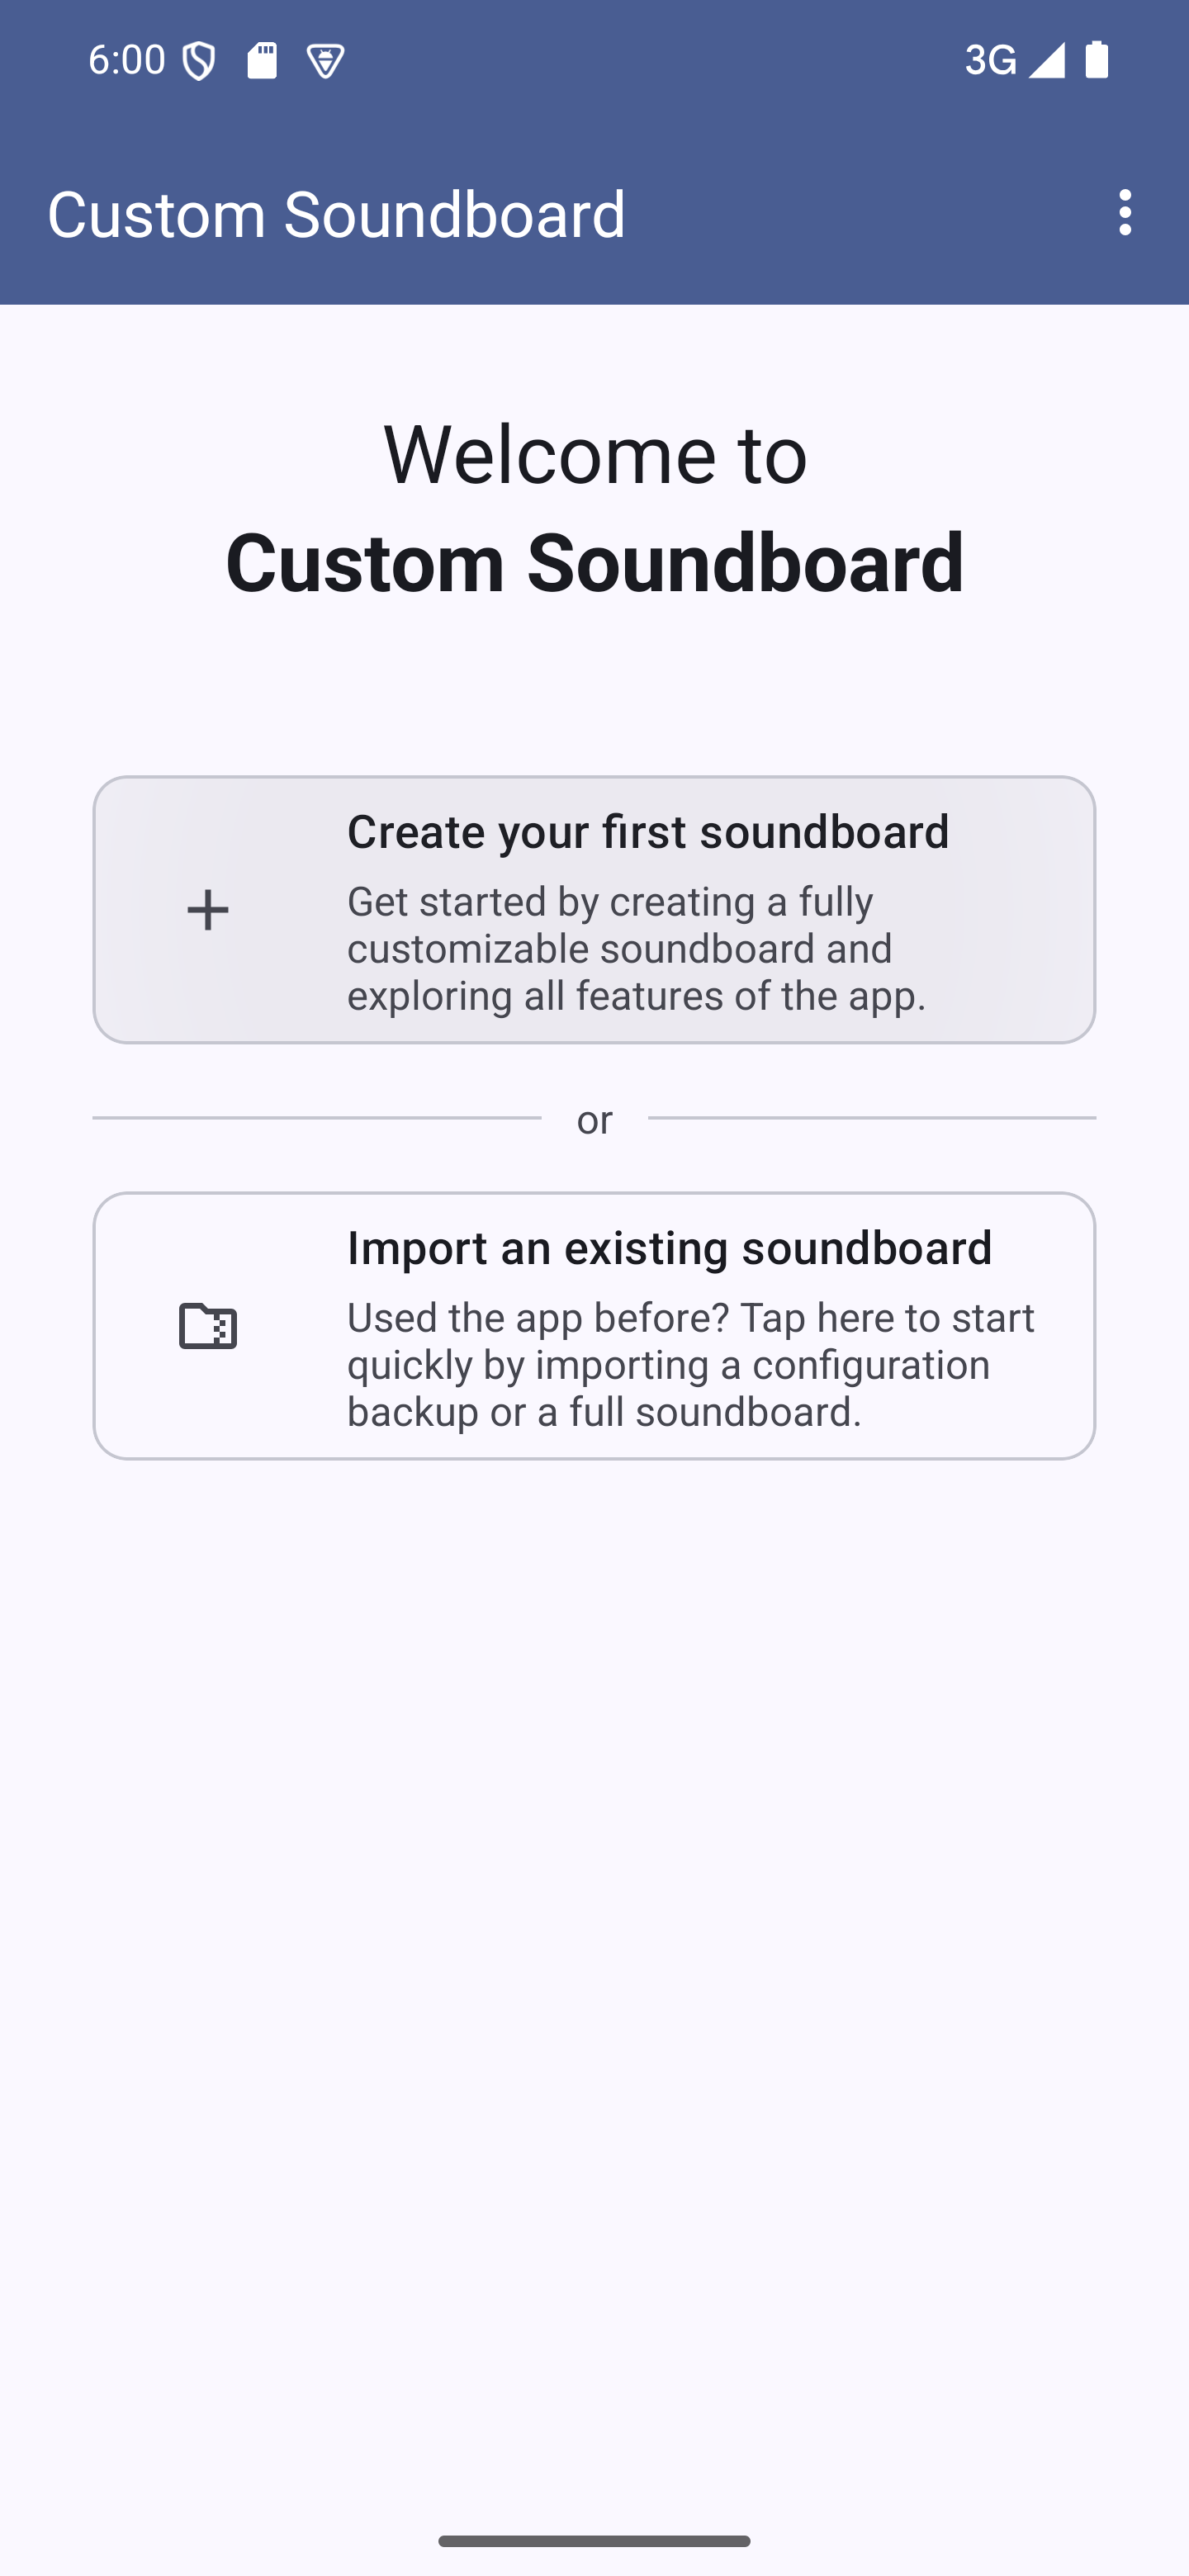Screen dimensions: 1189x2576
Task: Tap the divider line left of "or"
Action: coord(316,1118)
